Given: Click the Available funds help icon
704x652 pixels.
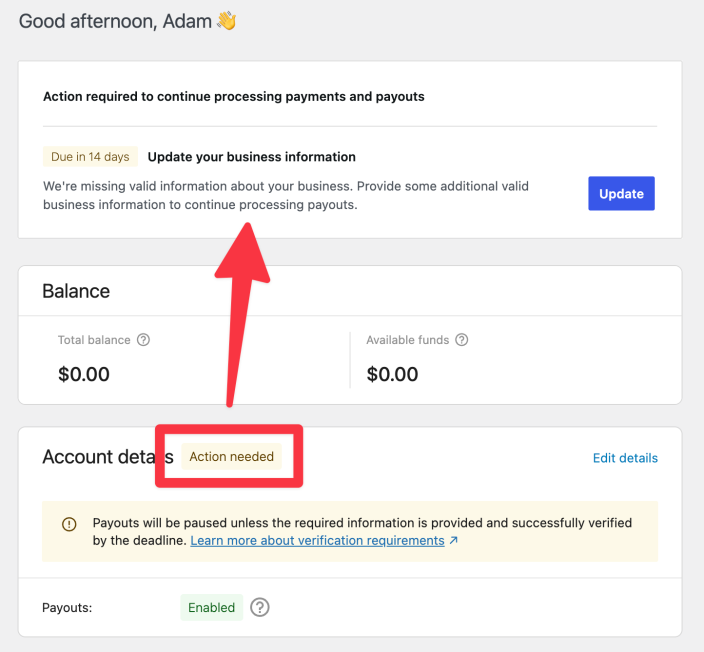Looking at the screenshot, I should (462, 340).
